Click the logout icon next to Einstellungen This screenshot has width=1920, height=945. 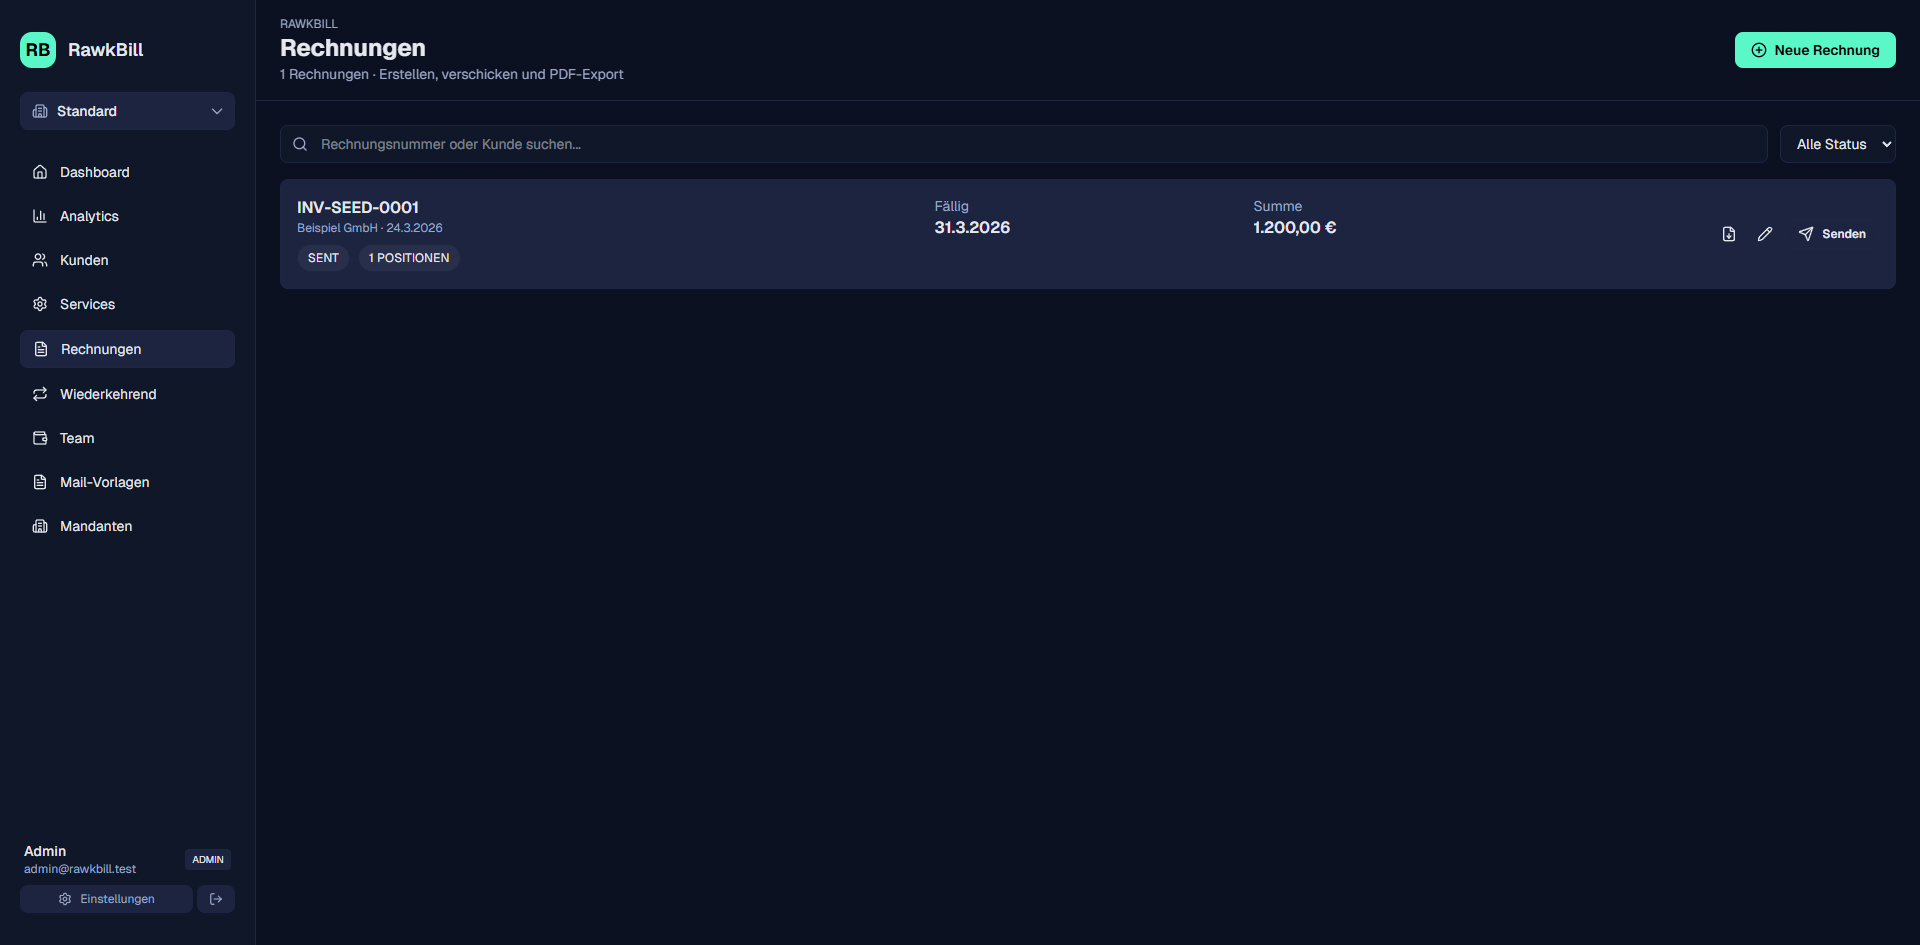216,899
